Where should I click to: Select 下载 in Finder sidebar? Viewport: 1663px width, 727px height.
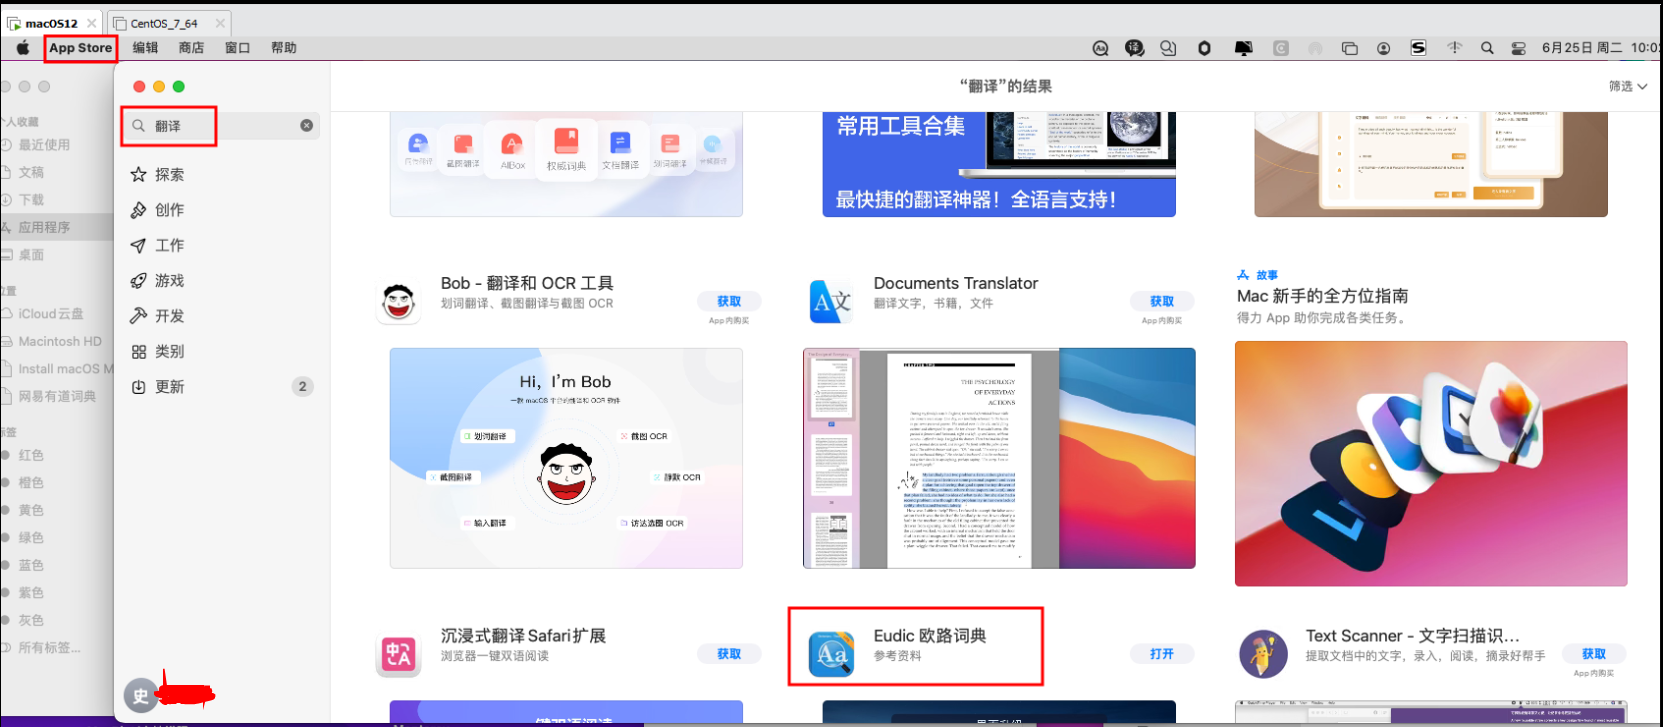tap(31, 200)
